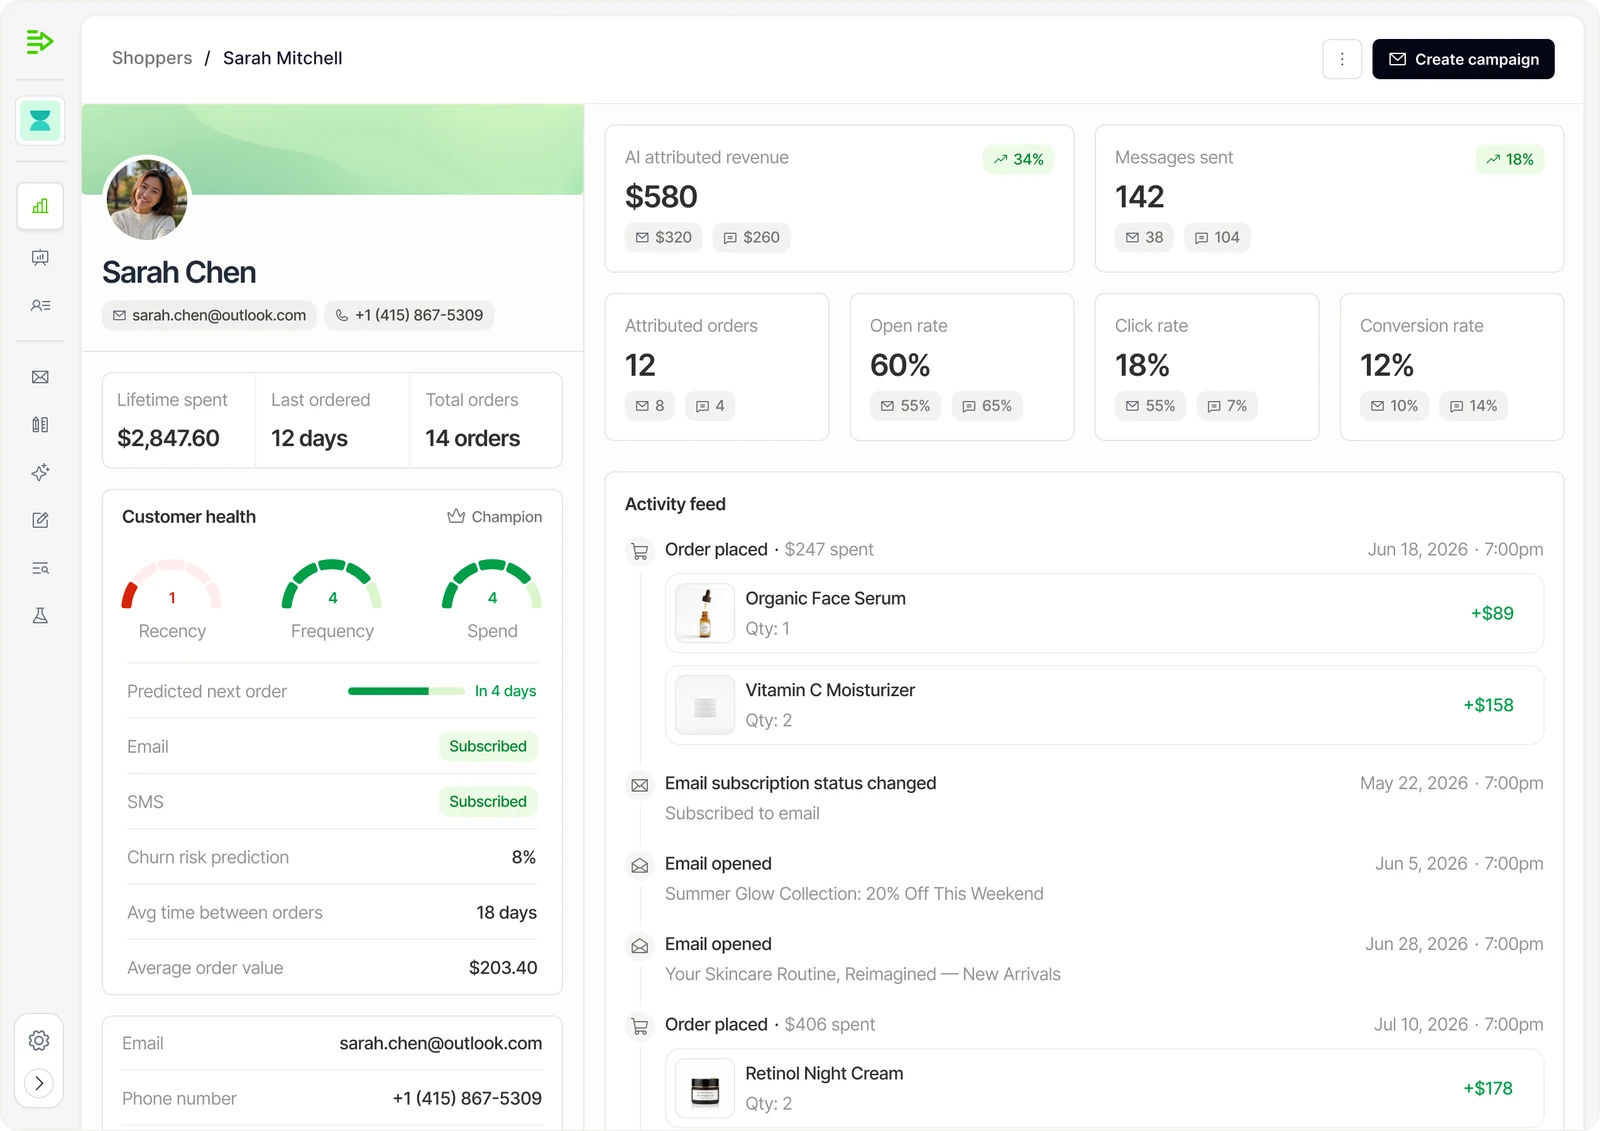Viewport: 1600px width, 1131px height.
Task: Click the Email Subscribed status badge
Action: tap(488, 746)
